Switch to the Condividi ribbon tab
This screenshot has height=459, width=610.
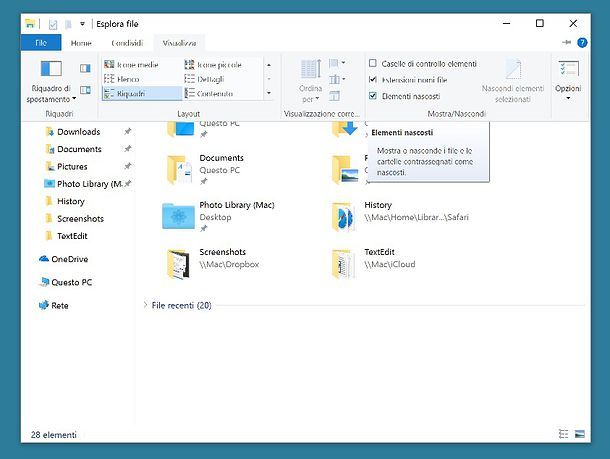[x=127, y=43]
